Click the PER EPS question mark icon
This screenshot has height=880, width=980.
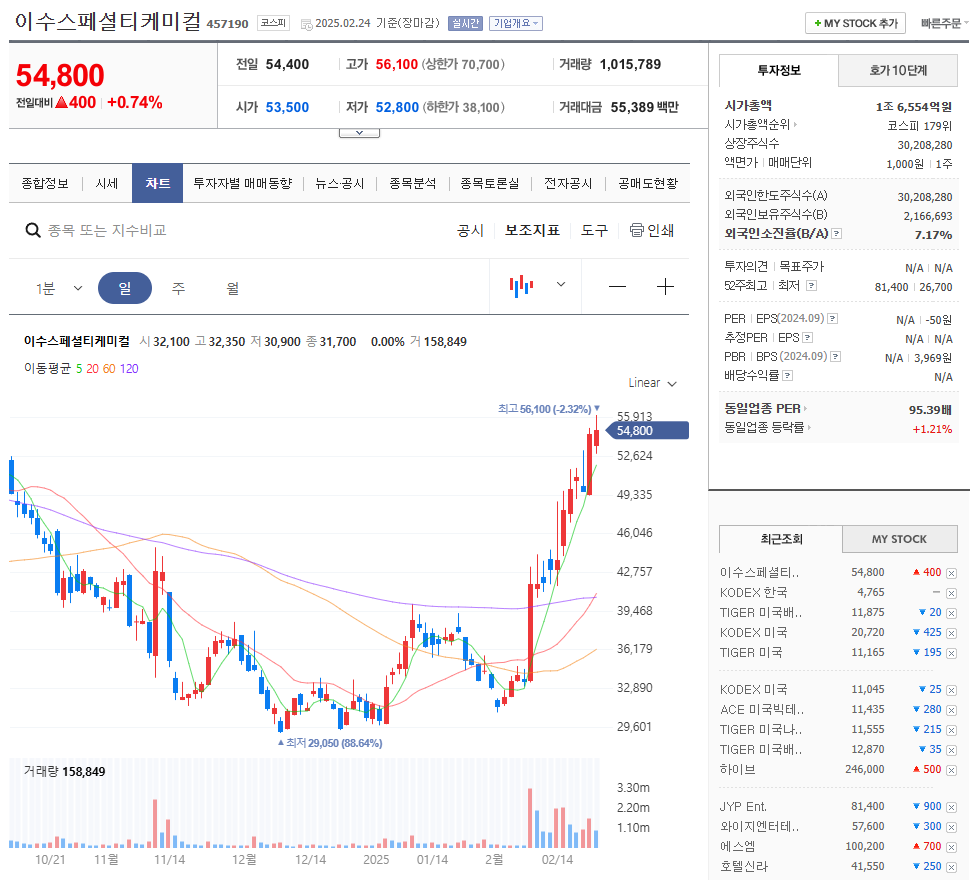coord(831,319)
